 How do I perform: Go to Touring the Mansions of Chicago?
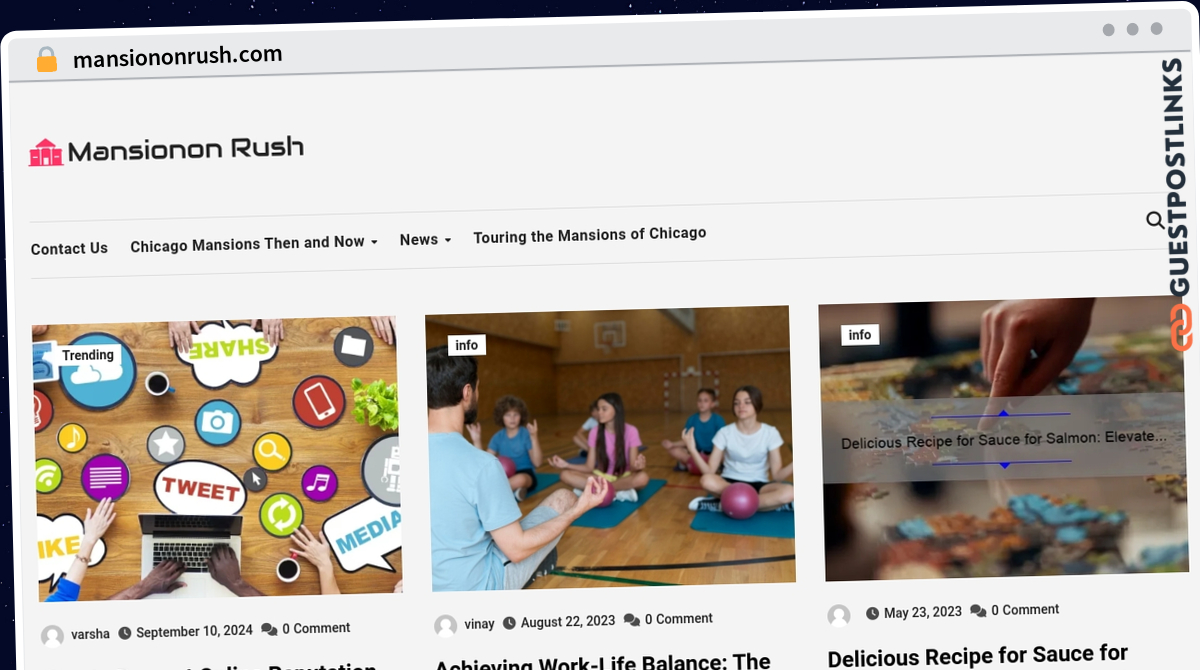point(590,235)
